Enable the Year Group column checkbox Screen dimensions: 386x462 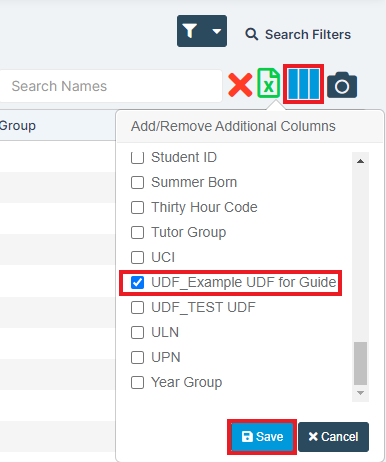pos(137,382)
